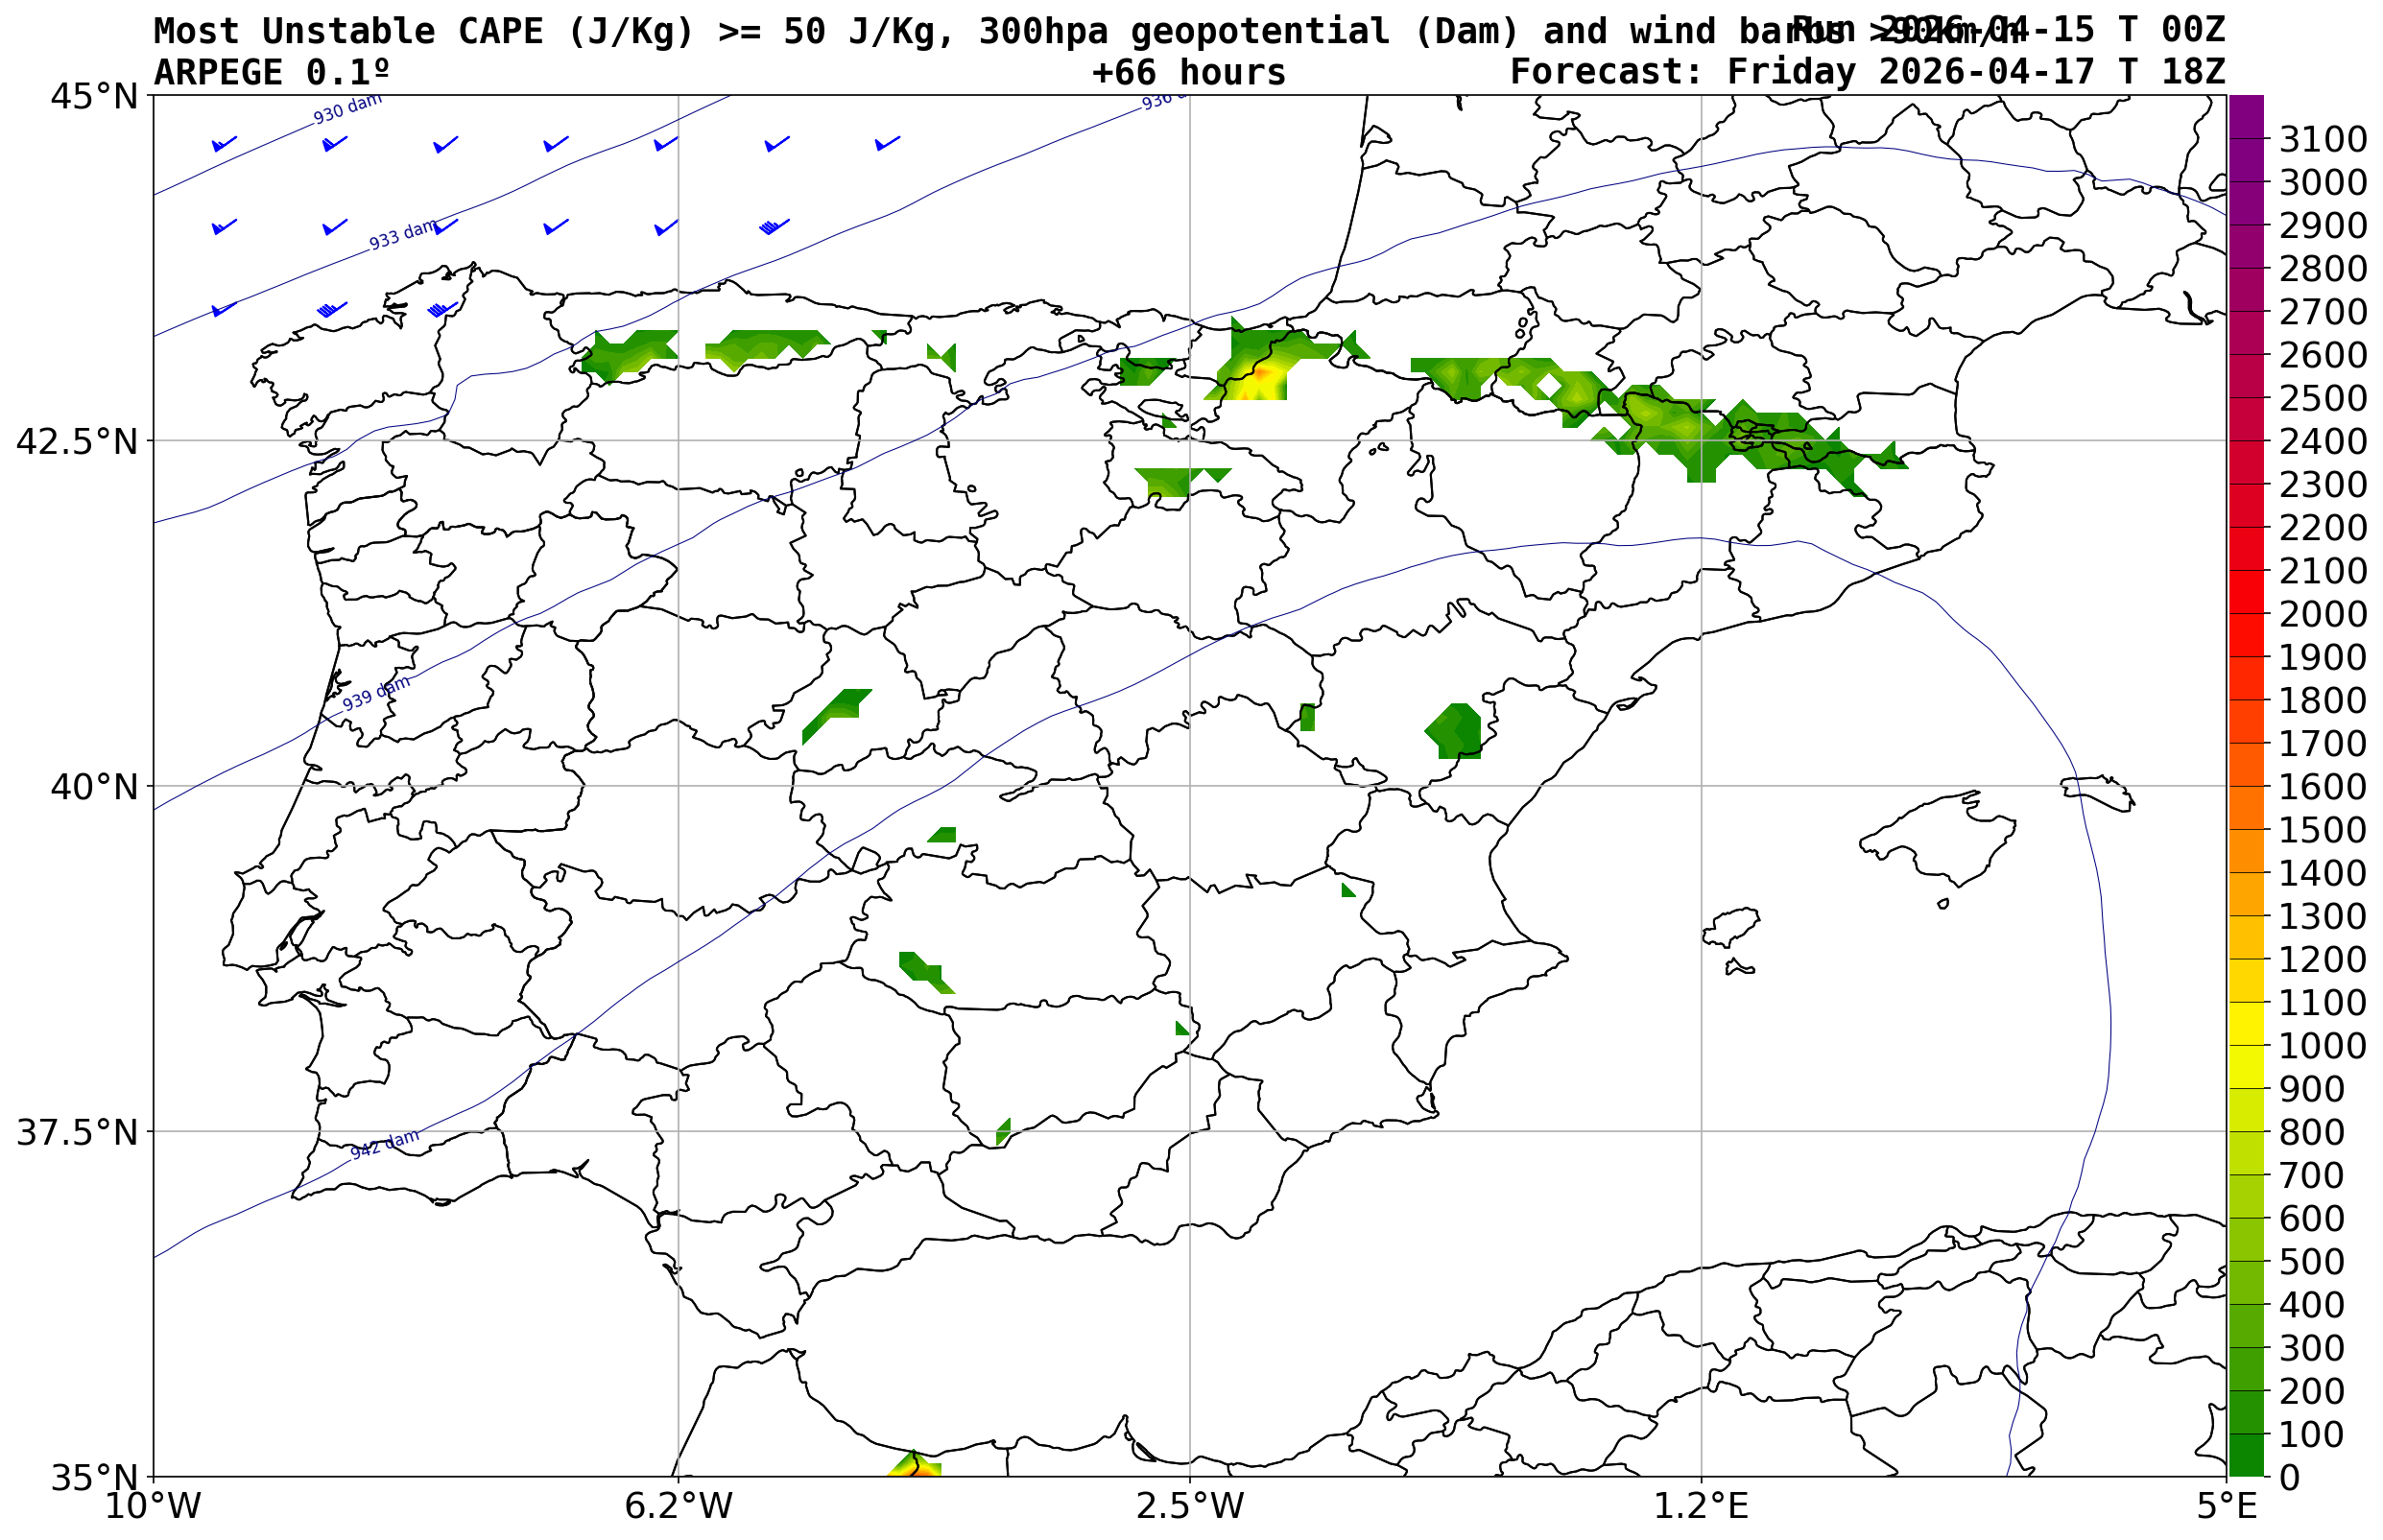Click the 42.5°N latitude axis label
Viewport: 2383px width, 1540px height.
[x=76, y=441]
